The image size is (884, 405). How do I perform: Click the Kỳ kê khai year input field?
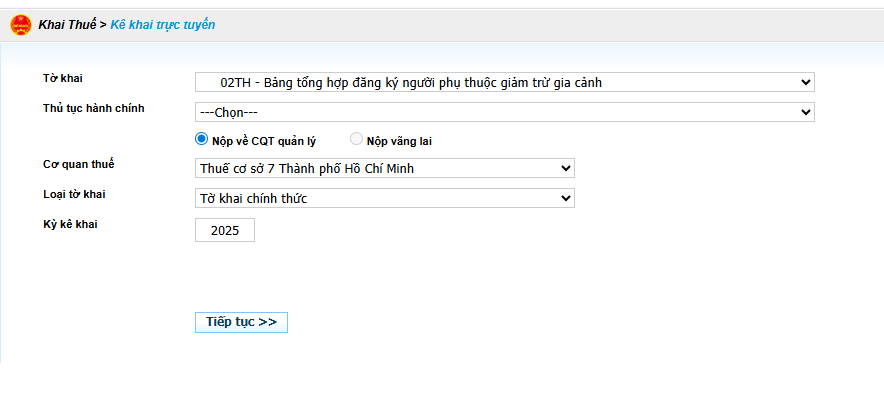225,231
